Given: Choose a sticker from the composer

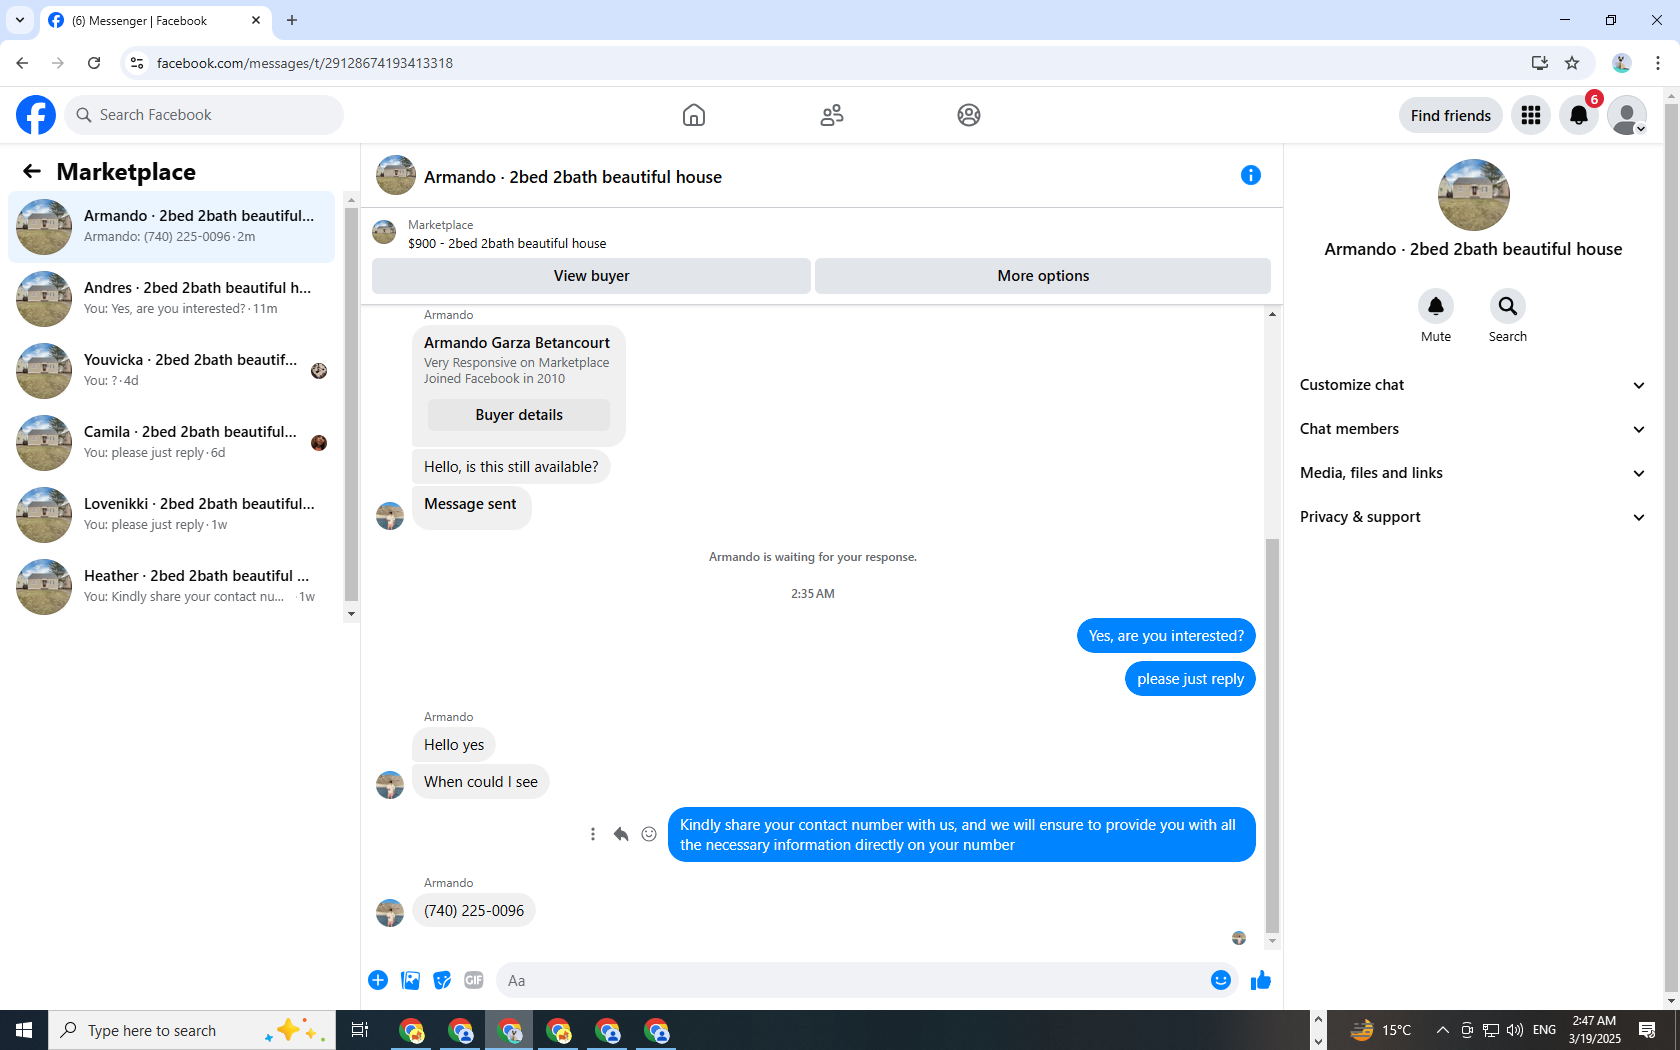Looking at the screenshot, I should [442, 980].
